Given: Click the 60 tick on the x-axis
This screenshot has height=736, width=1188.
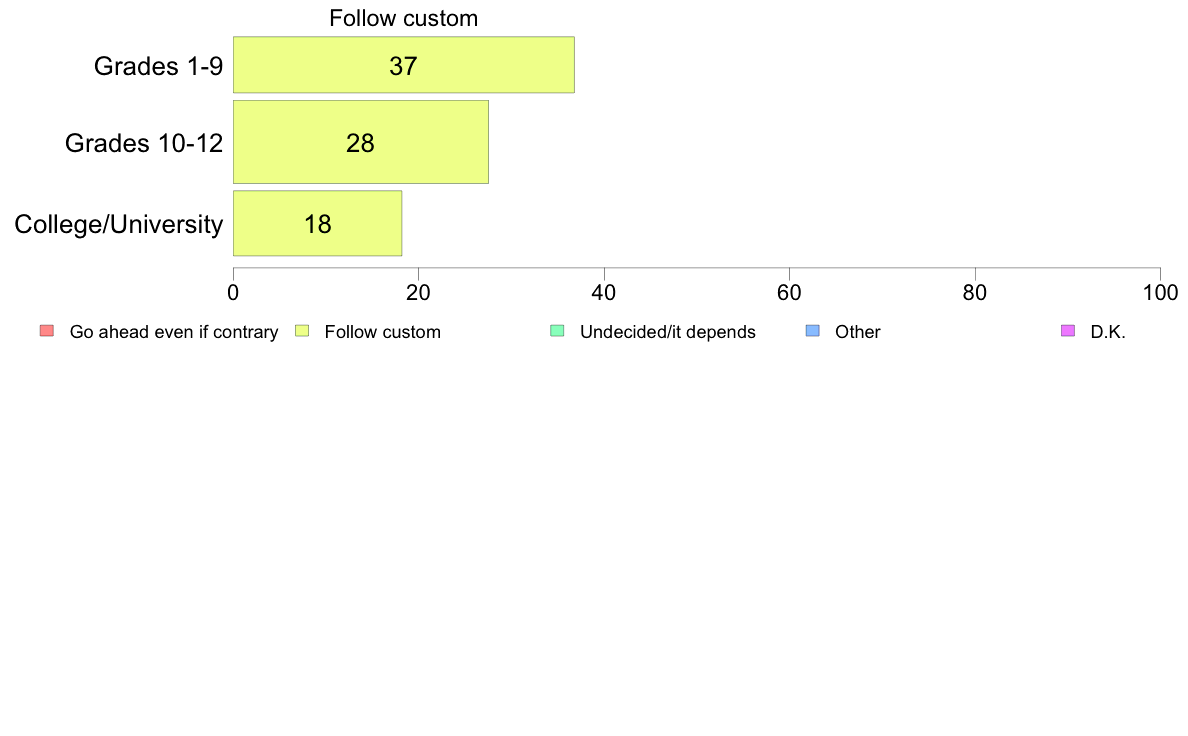Looking at the screenshot, I should pyautogui.click(x=789, y=293).
